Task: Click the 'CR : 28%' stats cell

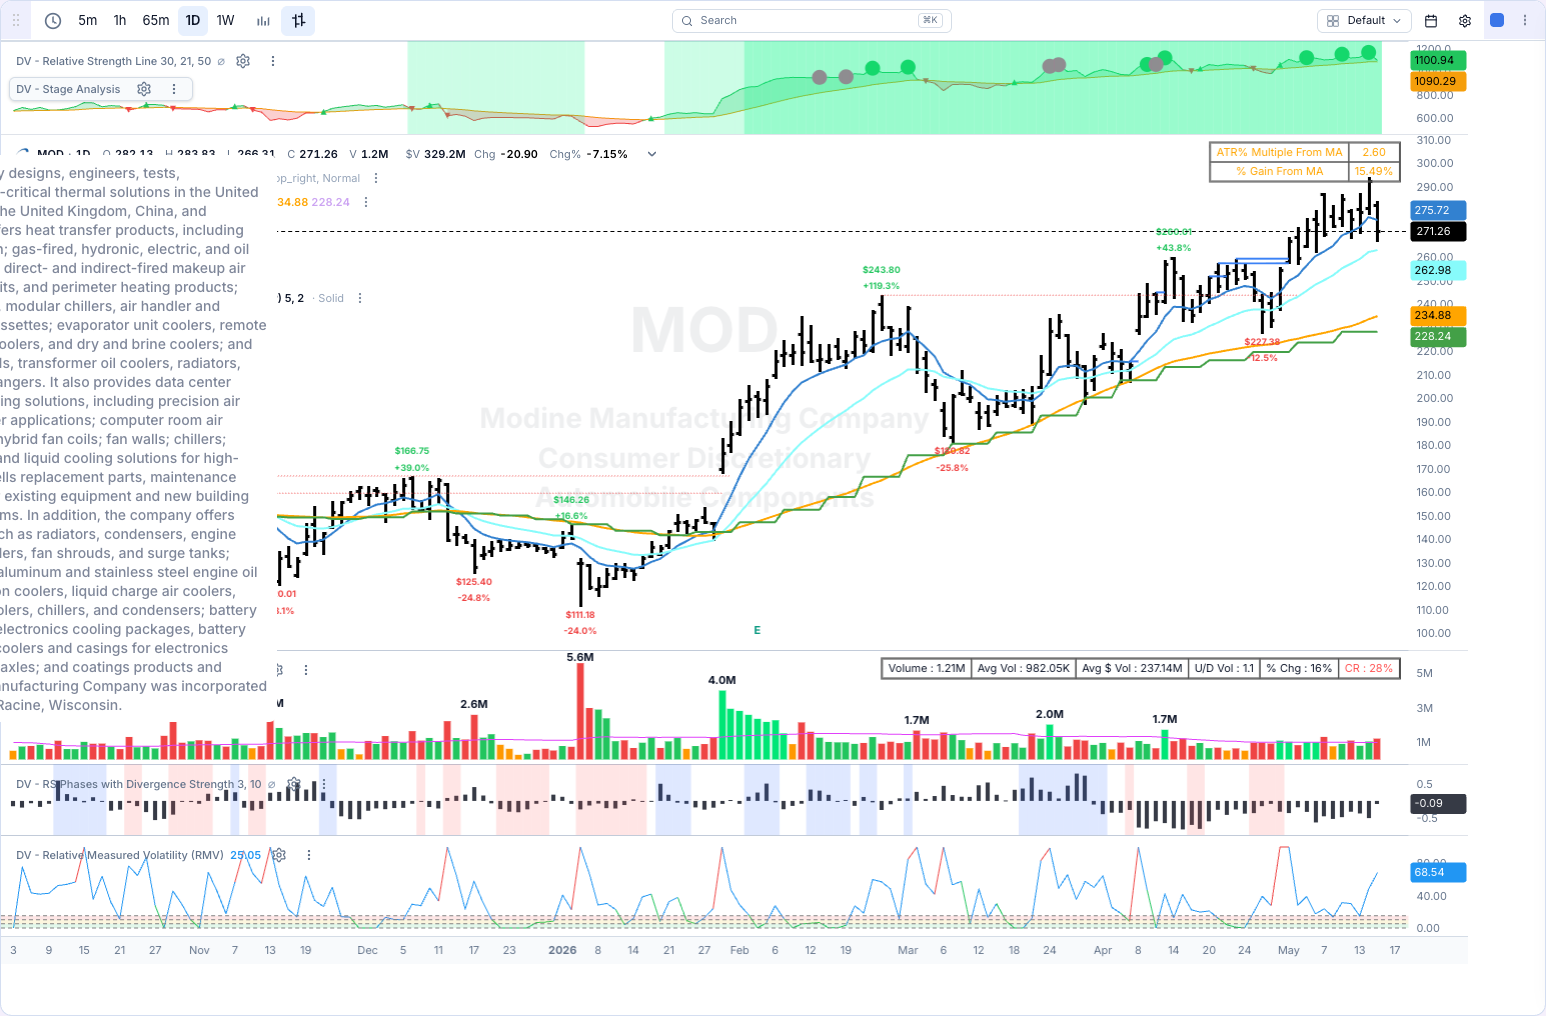Action: coord(1369,668)
